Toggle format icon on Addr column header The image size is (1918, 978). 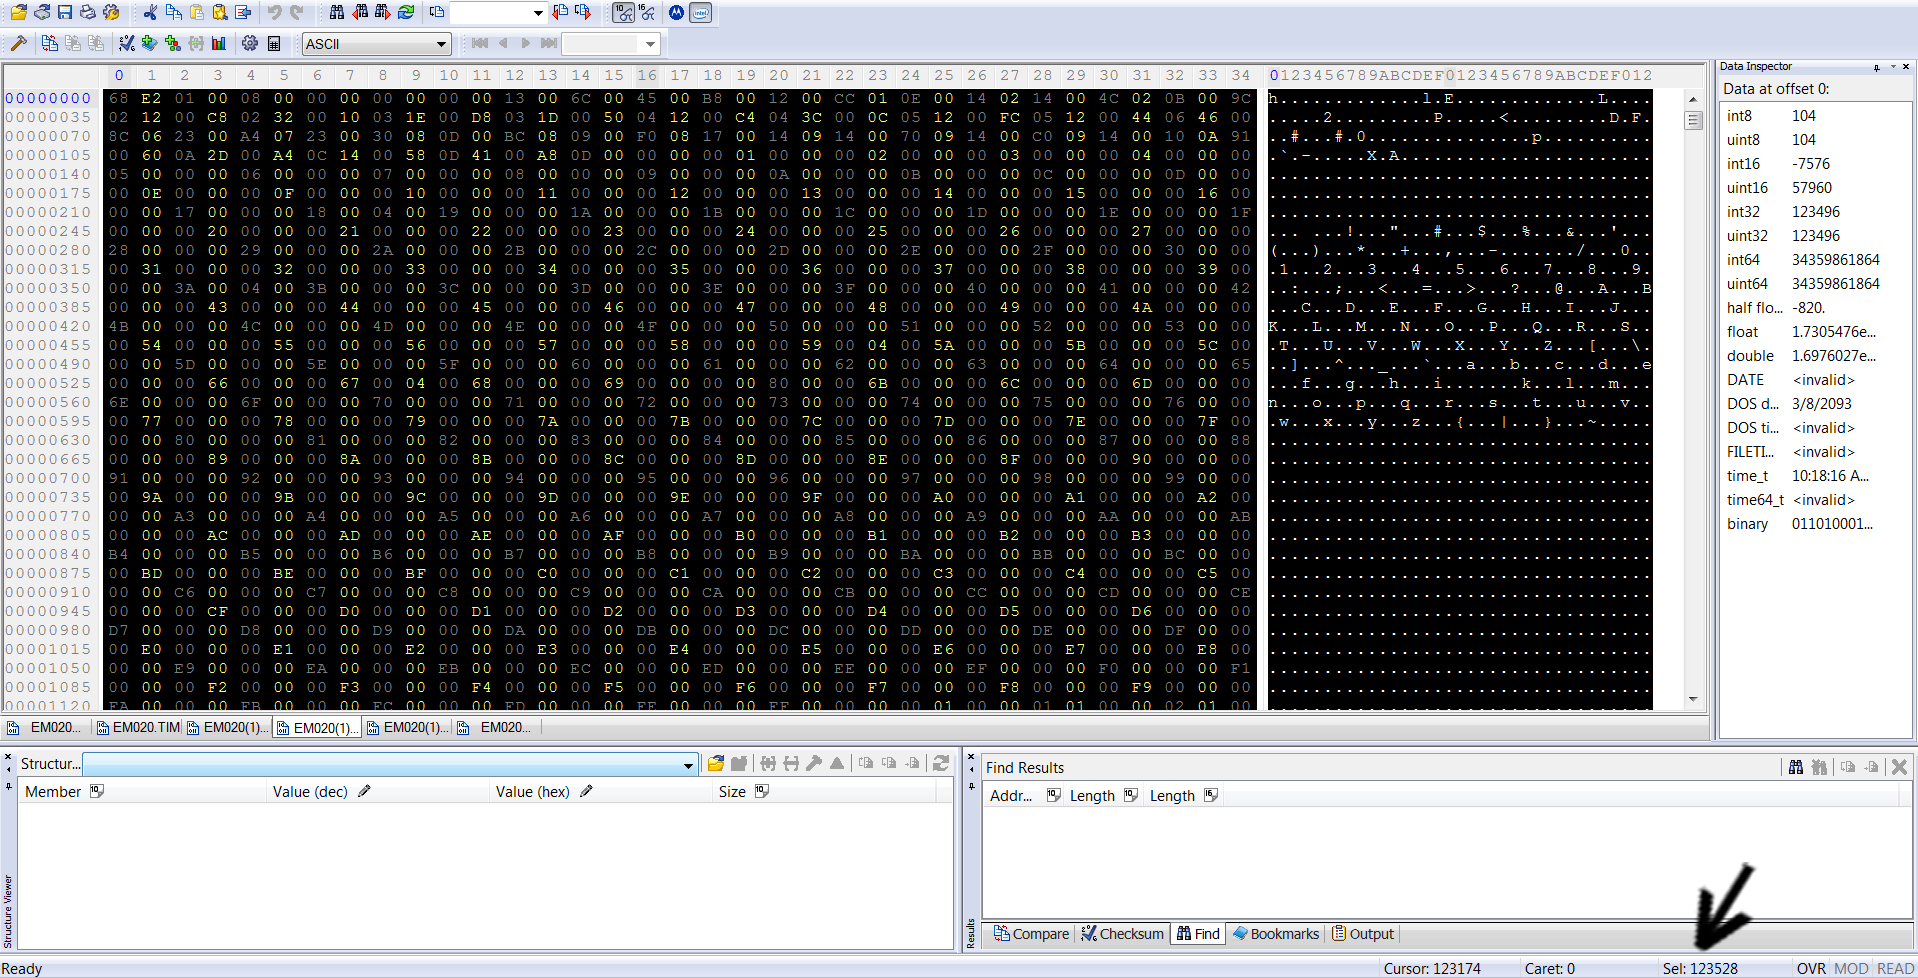pos(1054,795)
